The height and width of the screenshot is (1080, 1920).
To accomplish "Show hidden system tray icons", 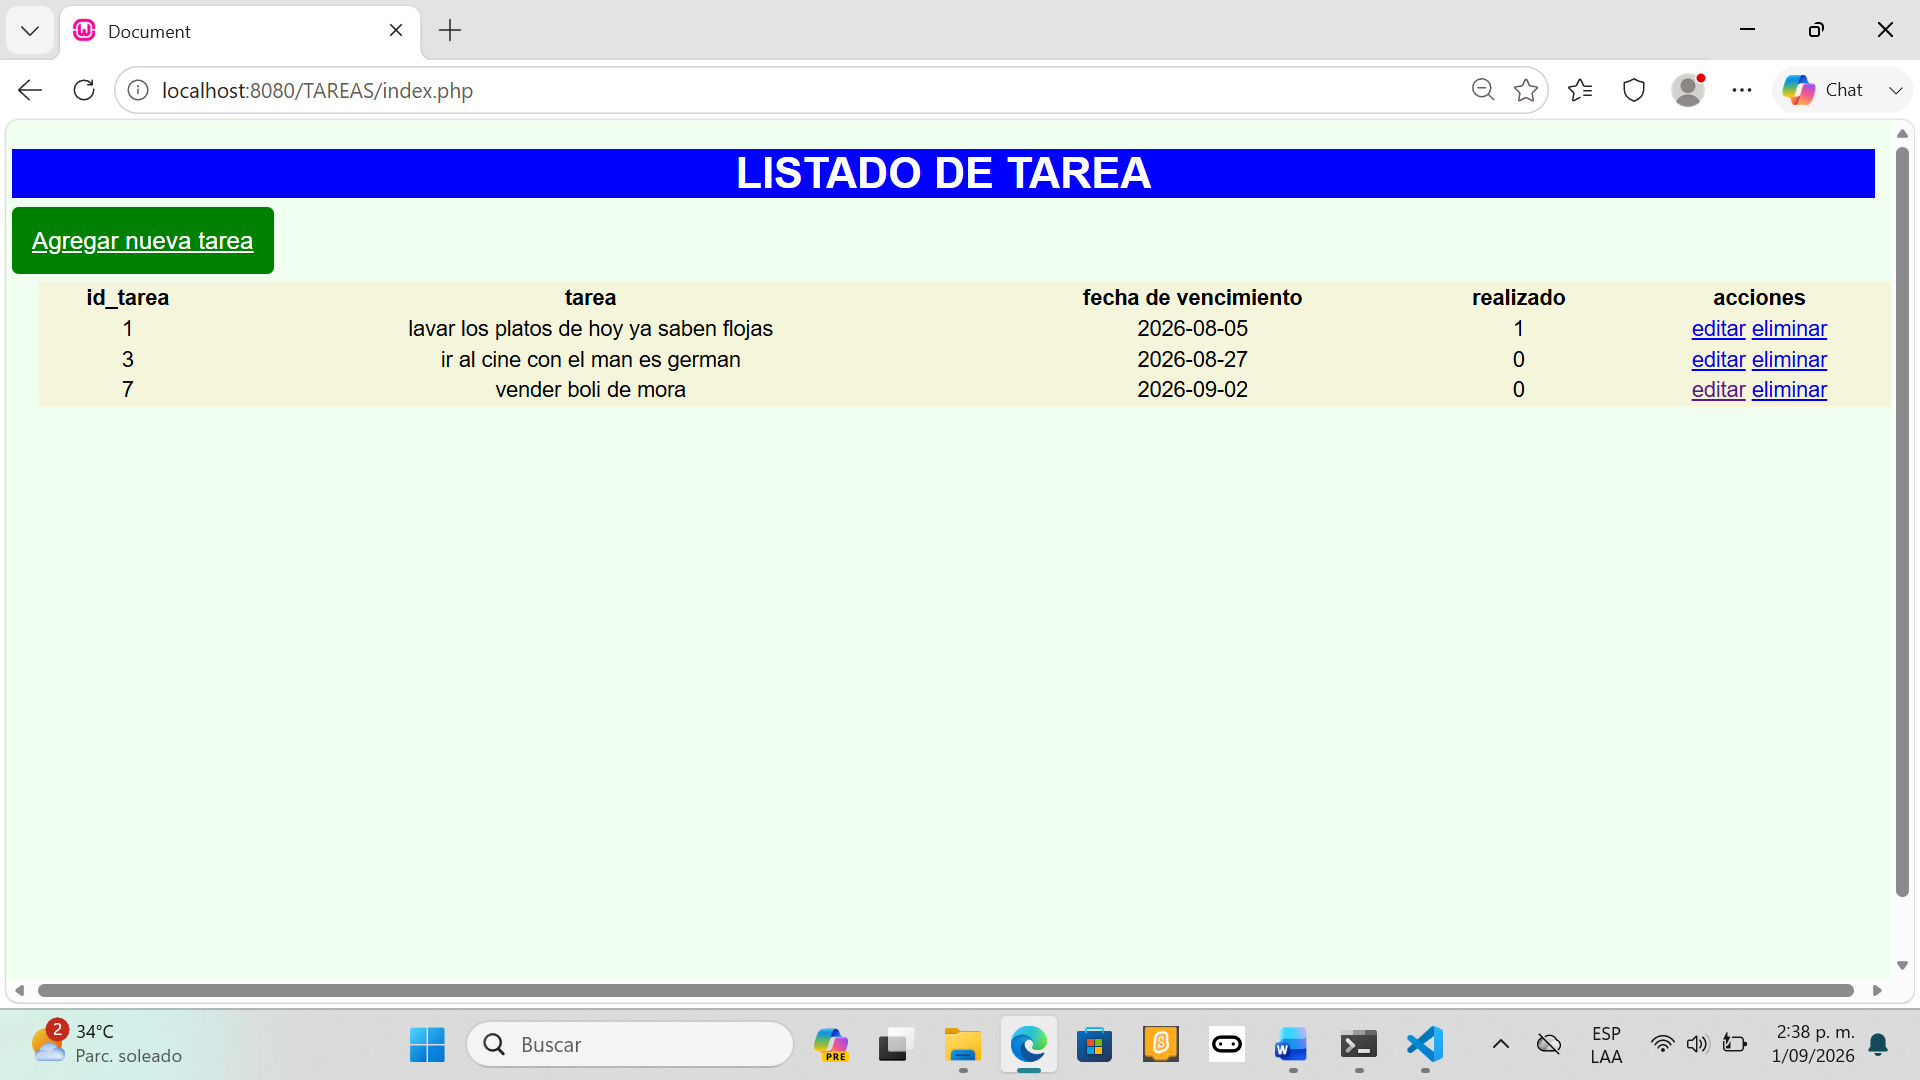I will (x=1501, y=1045).
